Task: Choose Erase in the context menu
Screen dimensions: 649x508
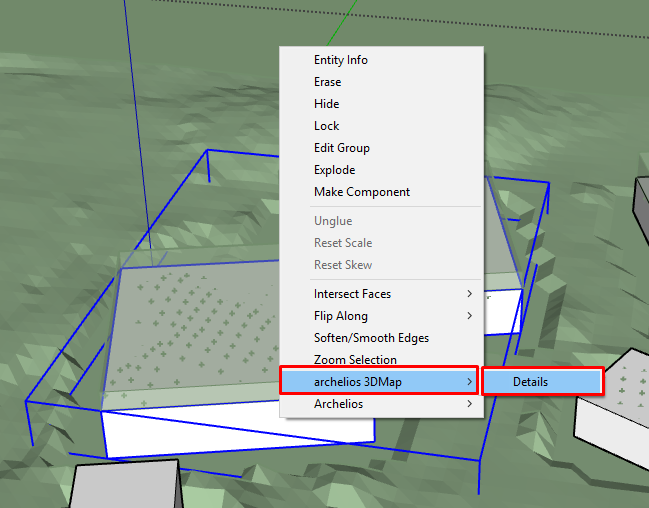Action: tap(381, 82)
